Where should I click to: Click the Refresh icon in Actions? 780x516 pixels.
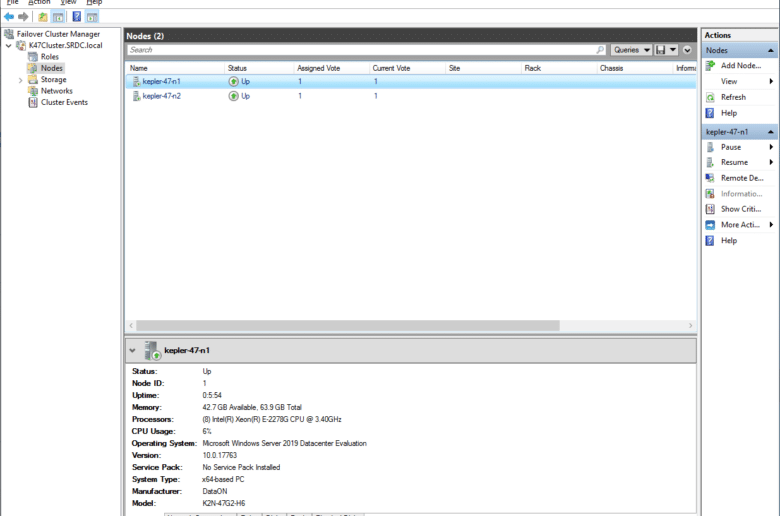tap(710, 98)
